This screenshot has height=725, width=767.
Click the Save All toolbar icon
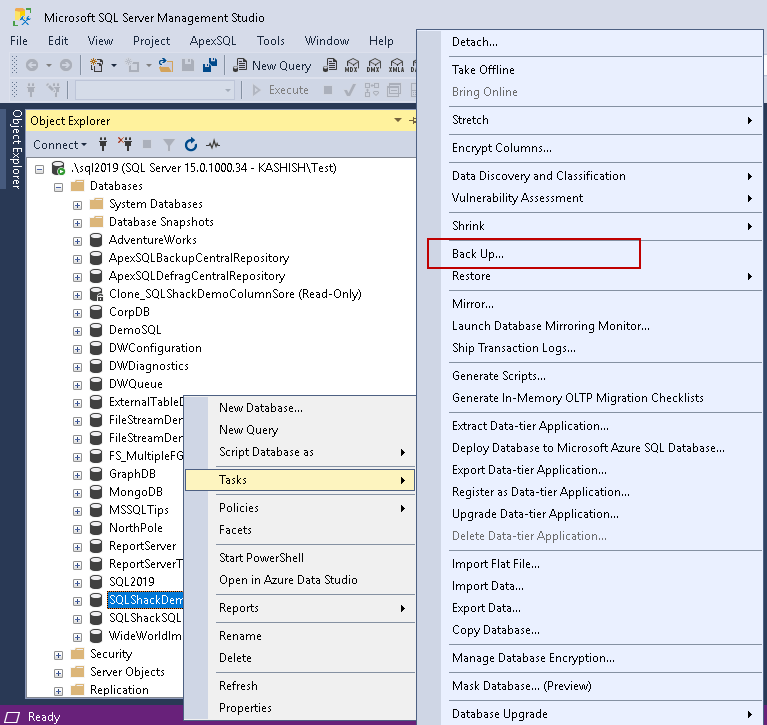coord(210,66)
